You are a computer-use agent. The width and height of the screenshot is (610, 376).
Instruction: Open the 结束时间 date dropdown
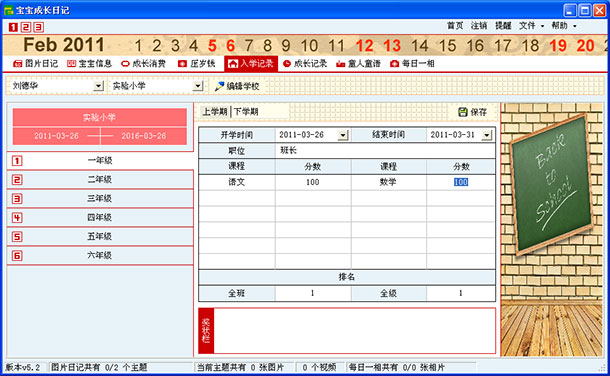tap(487, 135)
